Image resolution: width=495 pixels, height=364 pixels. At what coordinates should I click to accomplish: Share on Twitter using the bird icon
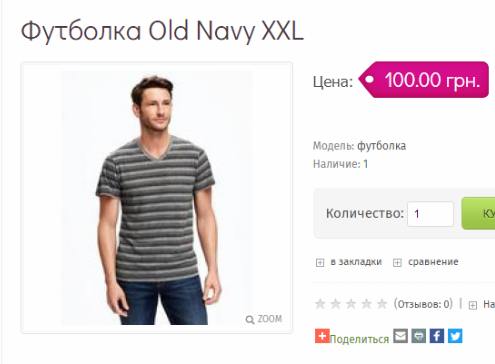pos(455,336)
